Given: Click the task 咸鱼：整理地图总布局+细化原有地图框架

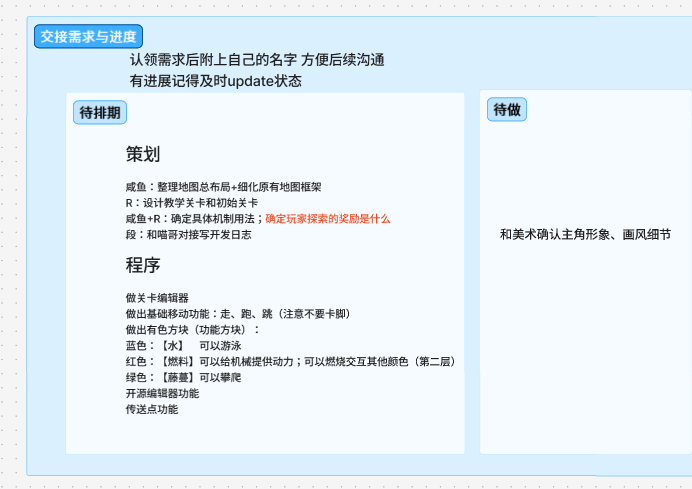Looking at the screenshot, I should click(x=223, y=187).
